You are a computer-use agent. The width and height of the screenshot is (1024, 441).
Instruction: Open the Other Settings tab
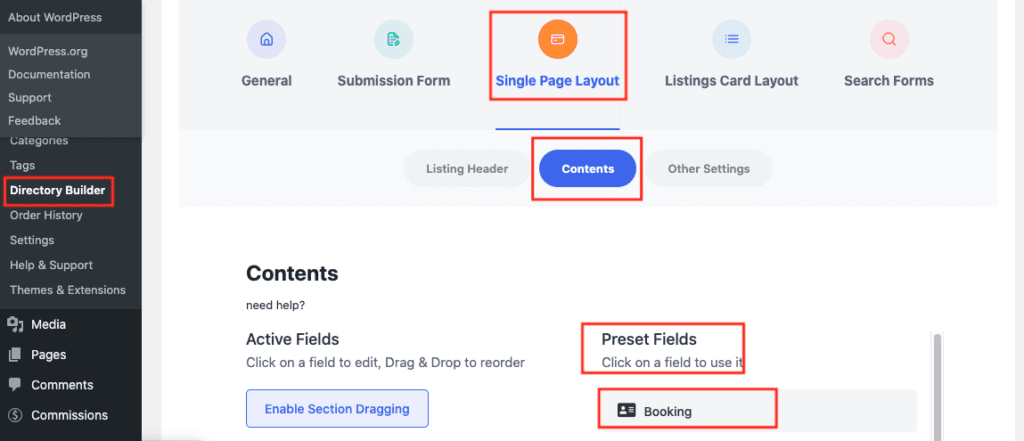[709, 169]
